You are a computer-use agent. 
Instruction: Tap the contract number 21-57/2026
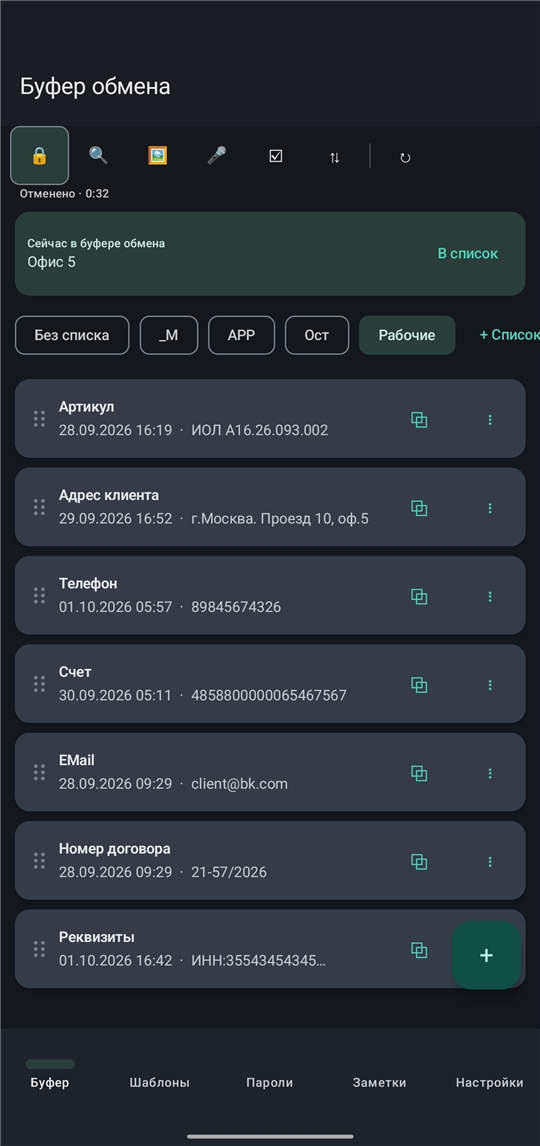coord(229,873)
